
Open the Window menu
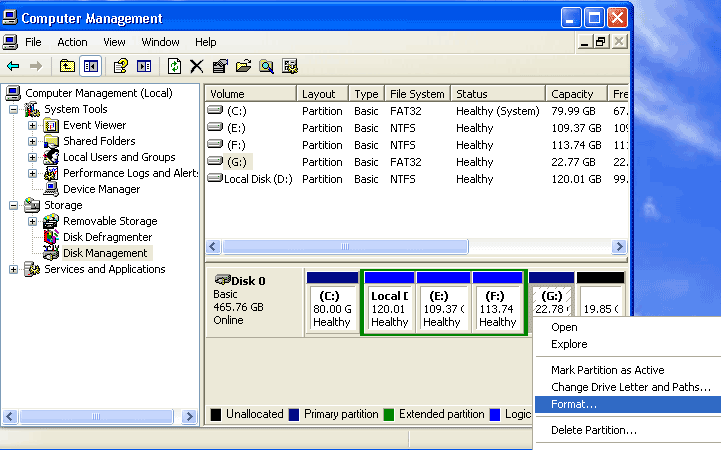pyautogui.click(x=160, y=42)
